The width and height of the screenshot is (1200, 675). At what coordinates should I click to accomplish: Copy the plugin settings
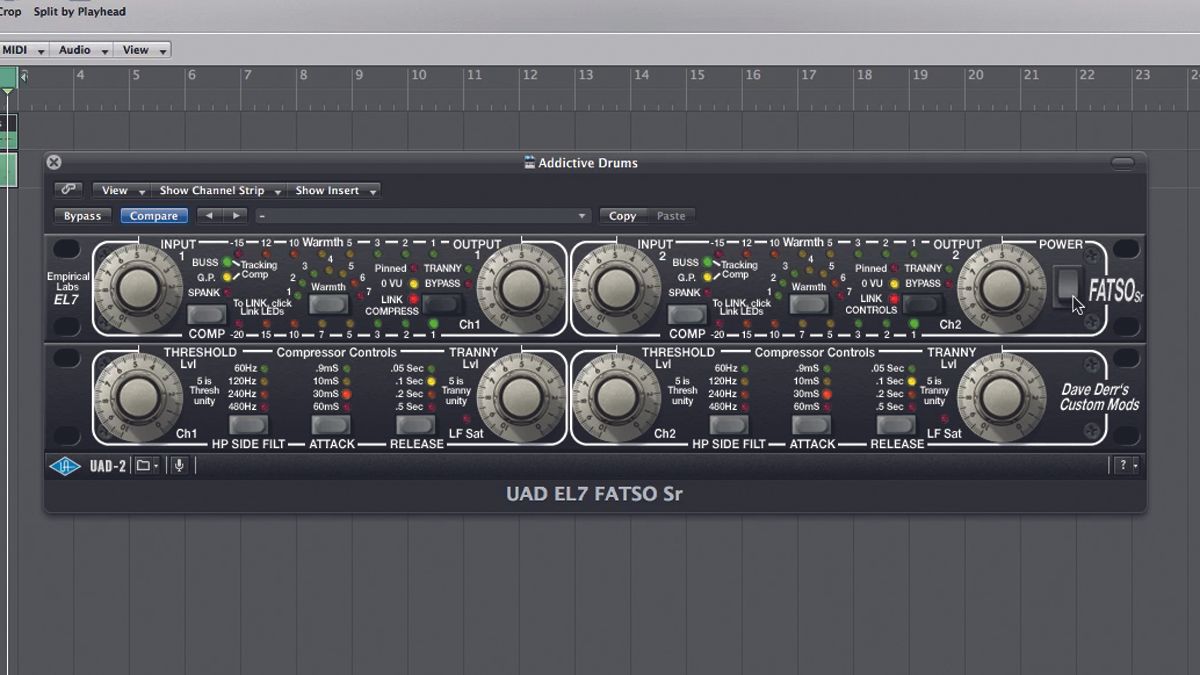click(x=622, y=215)
